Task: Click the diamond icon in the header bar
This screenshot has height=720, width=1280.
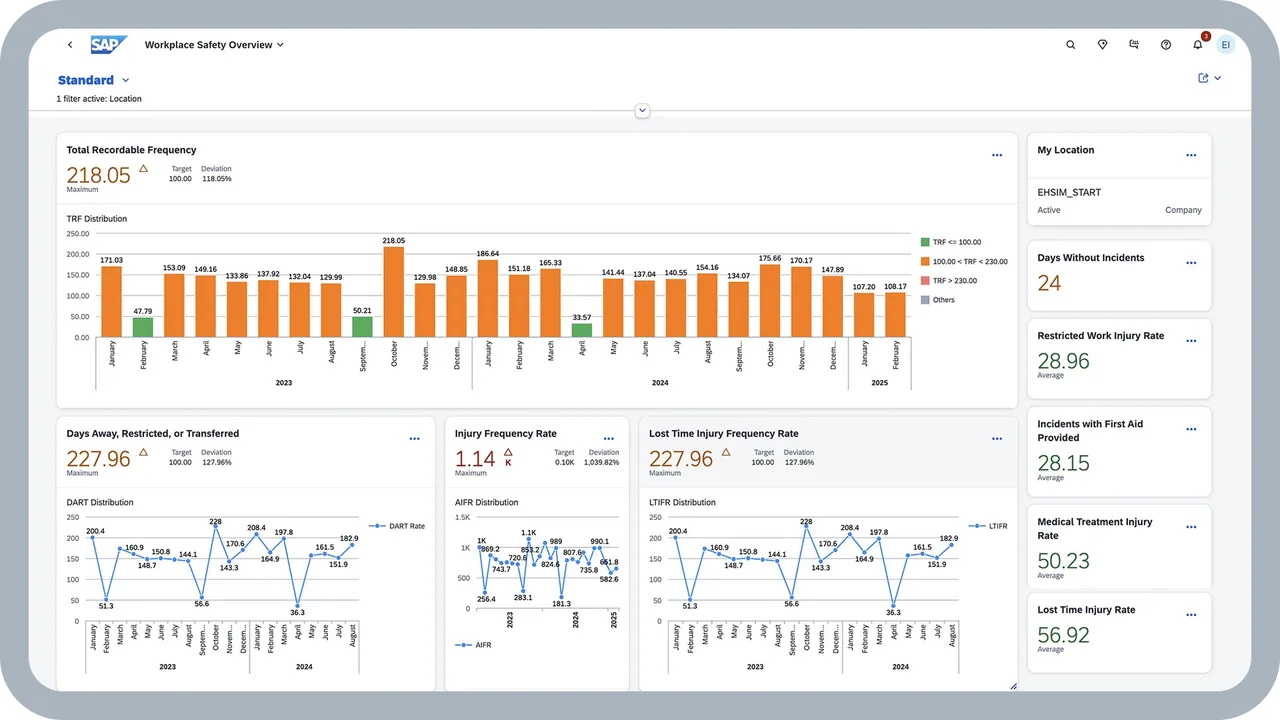Action: 1102,45
